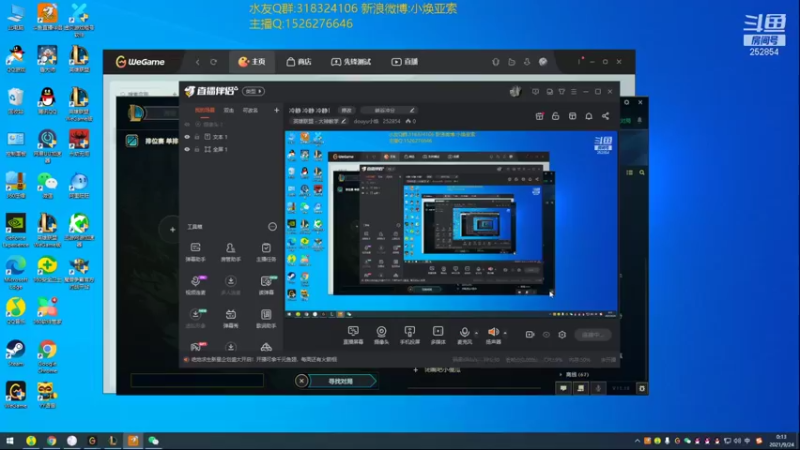Click the 寻找对局 find-match button
Screen dimensions: 800x450
[x=343, y=381]
